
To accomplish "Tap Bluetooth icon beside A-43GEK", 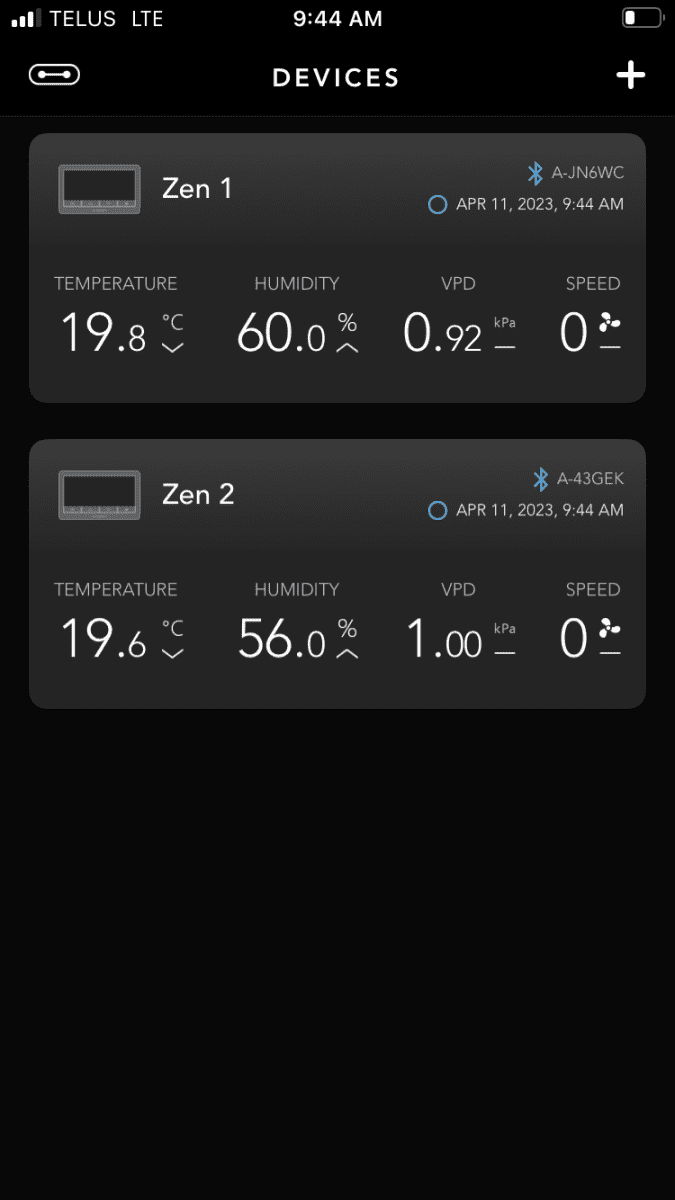I will (x=541, y=479).
